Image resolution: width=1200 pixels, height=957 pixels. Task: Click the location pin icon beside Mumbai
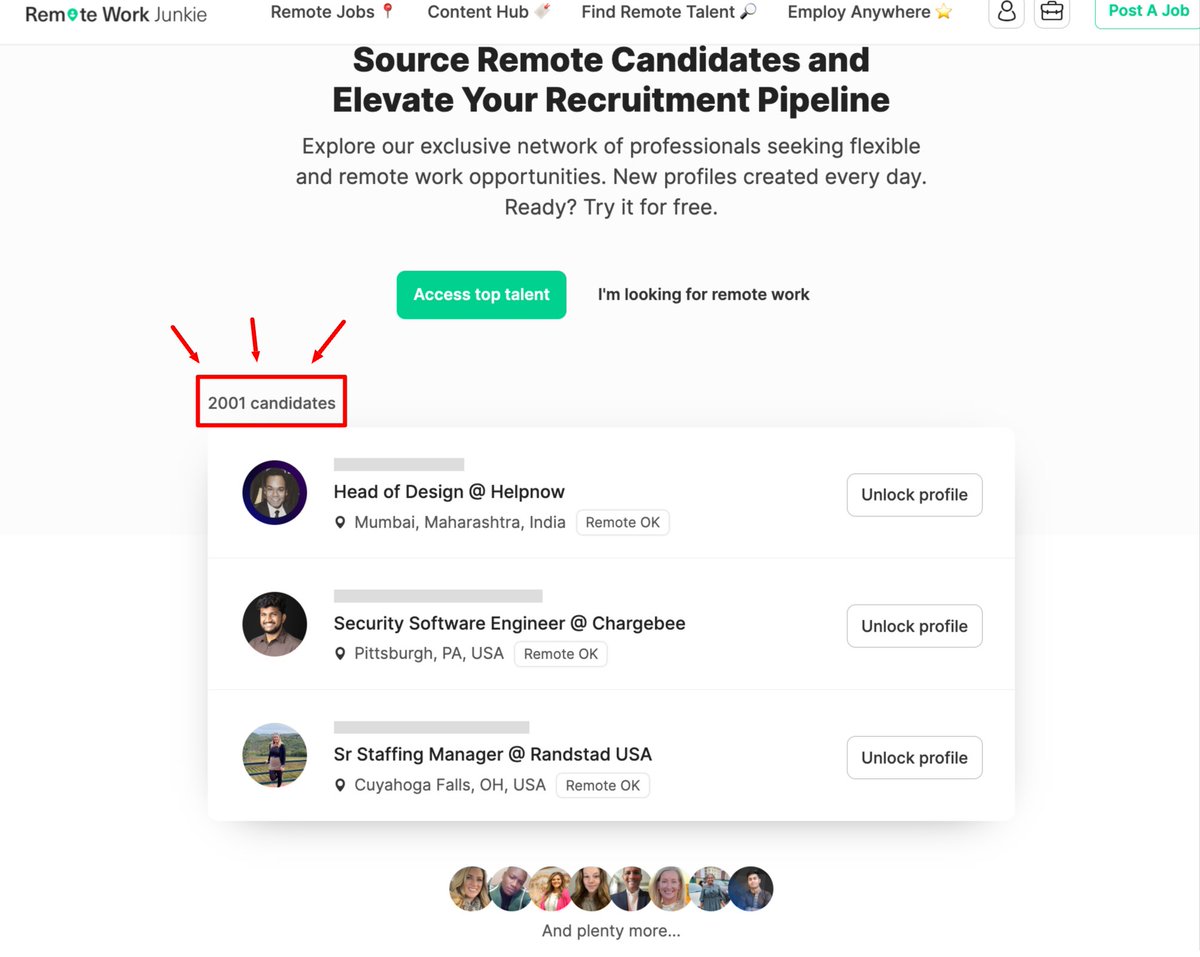[x=340, y=522]
